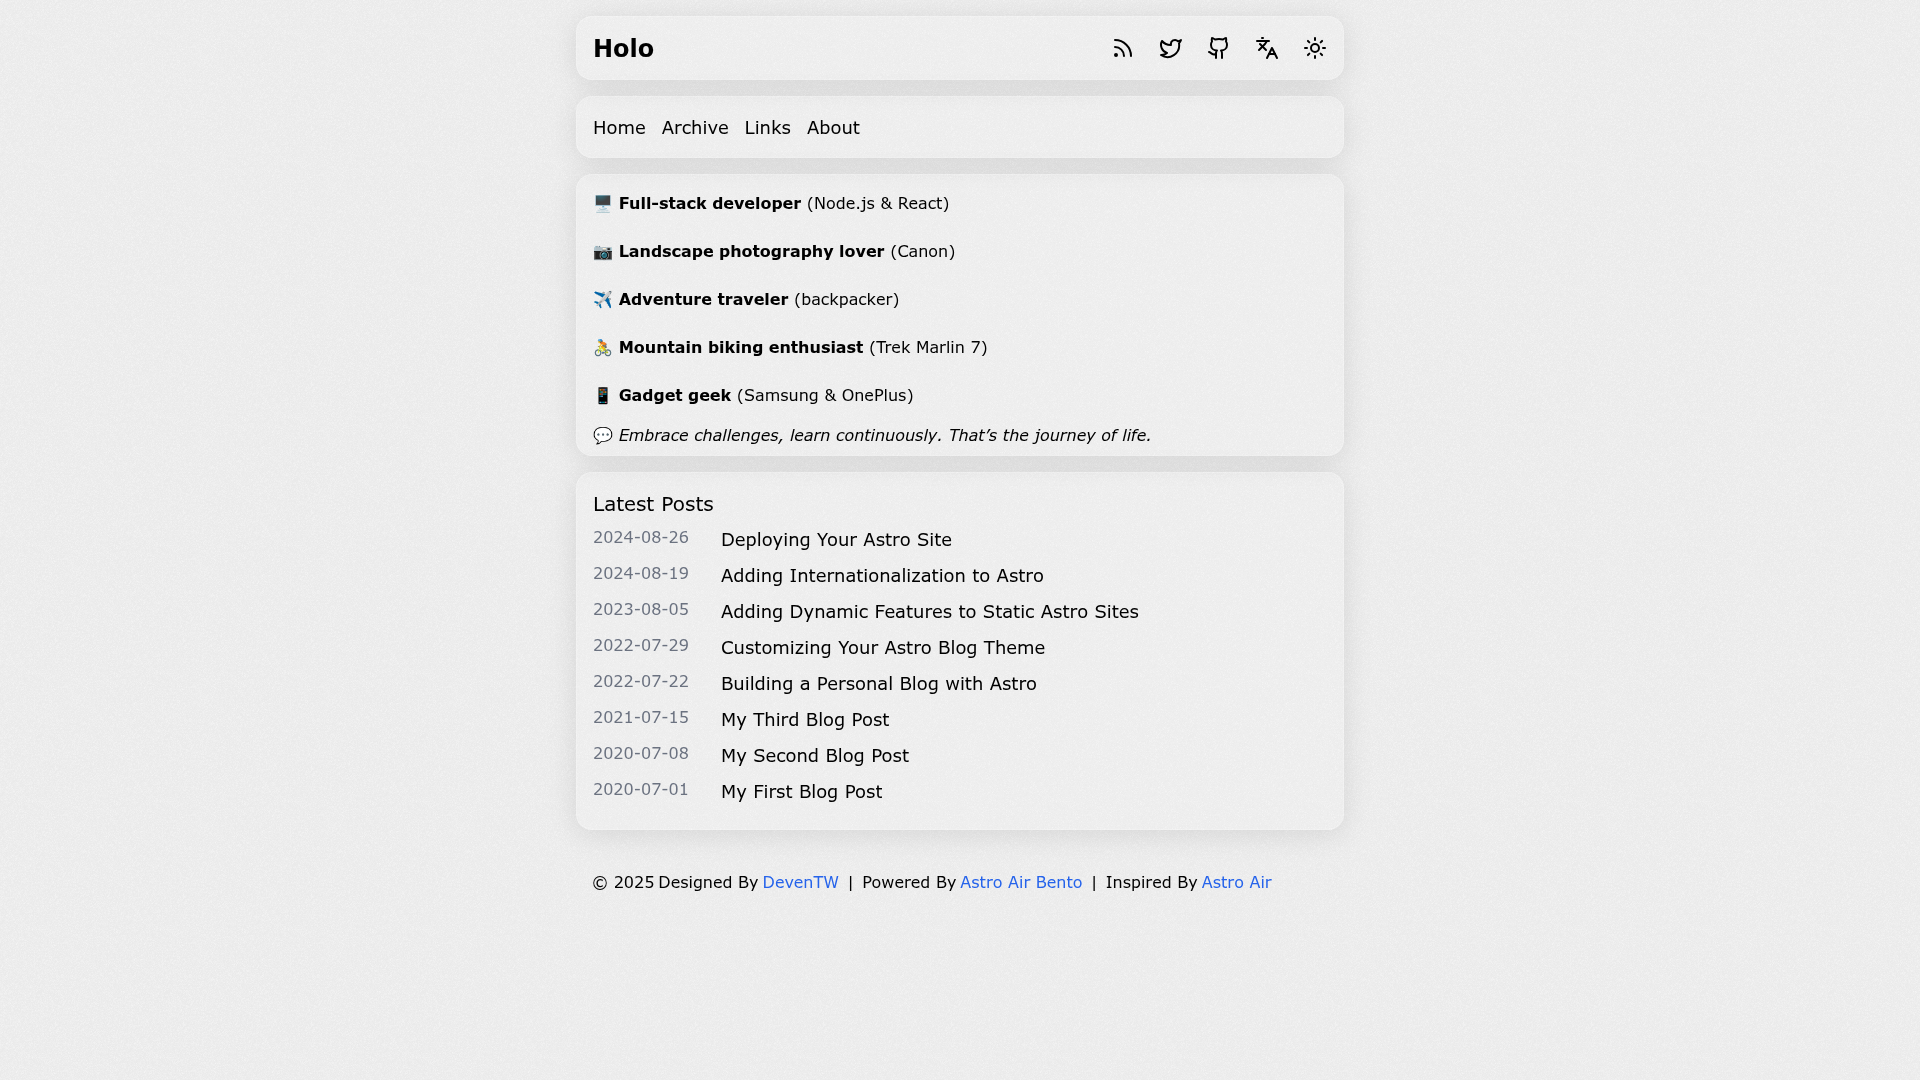Screen dimensions: 1920x1080
Task: Click Gadget geek text
Action: 675,396
